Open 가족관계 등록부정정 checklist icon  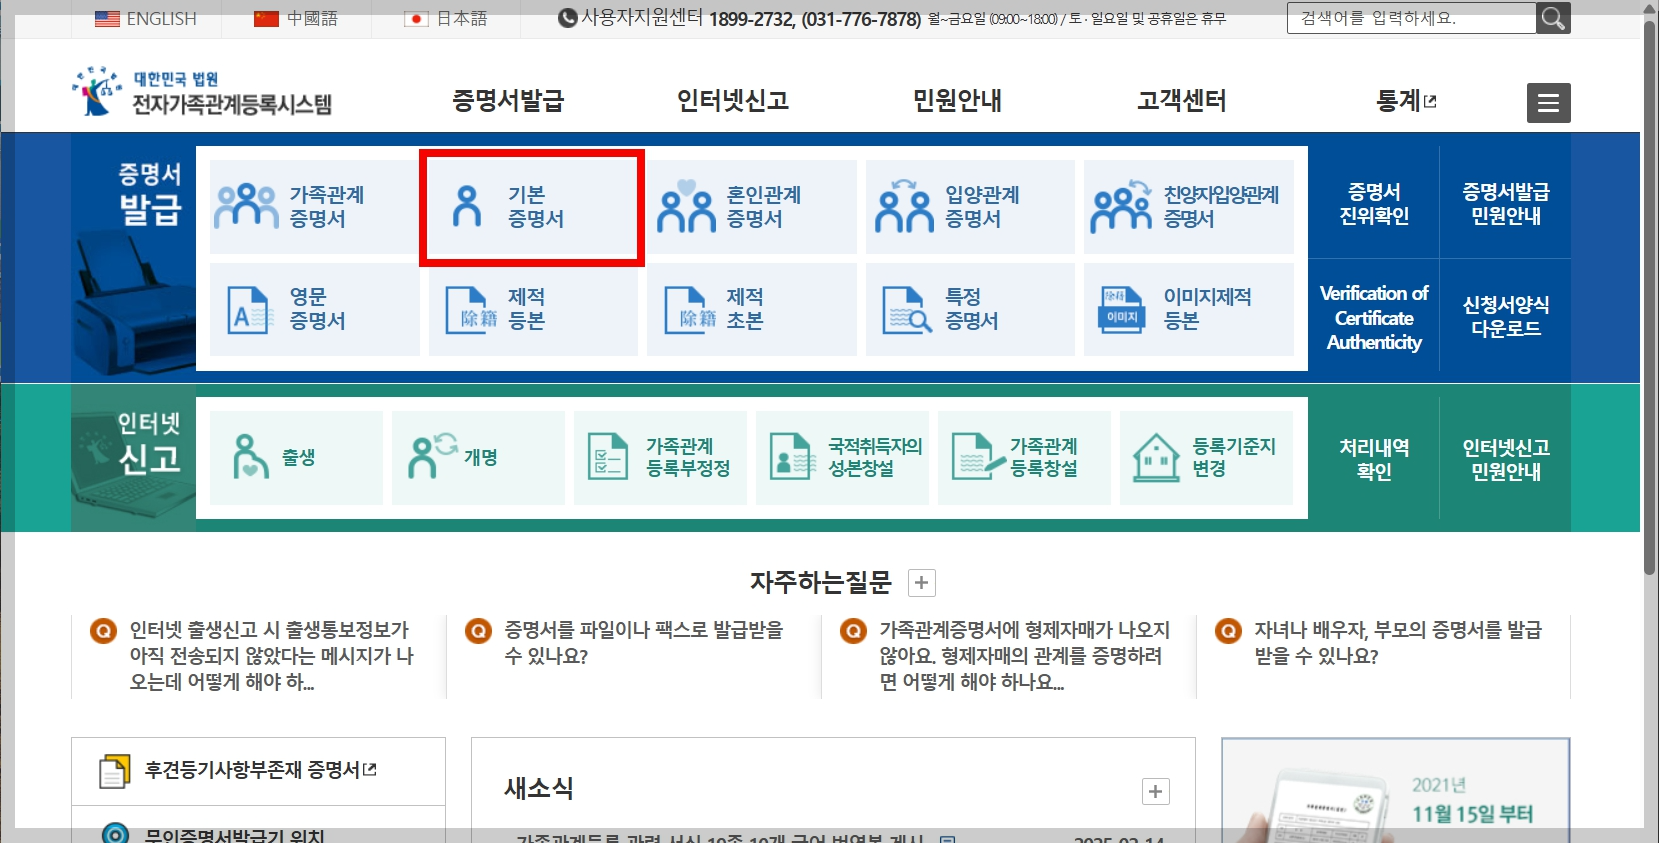point(607,457)
